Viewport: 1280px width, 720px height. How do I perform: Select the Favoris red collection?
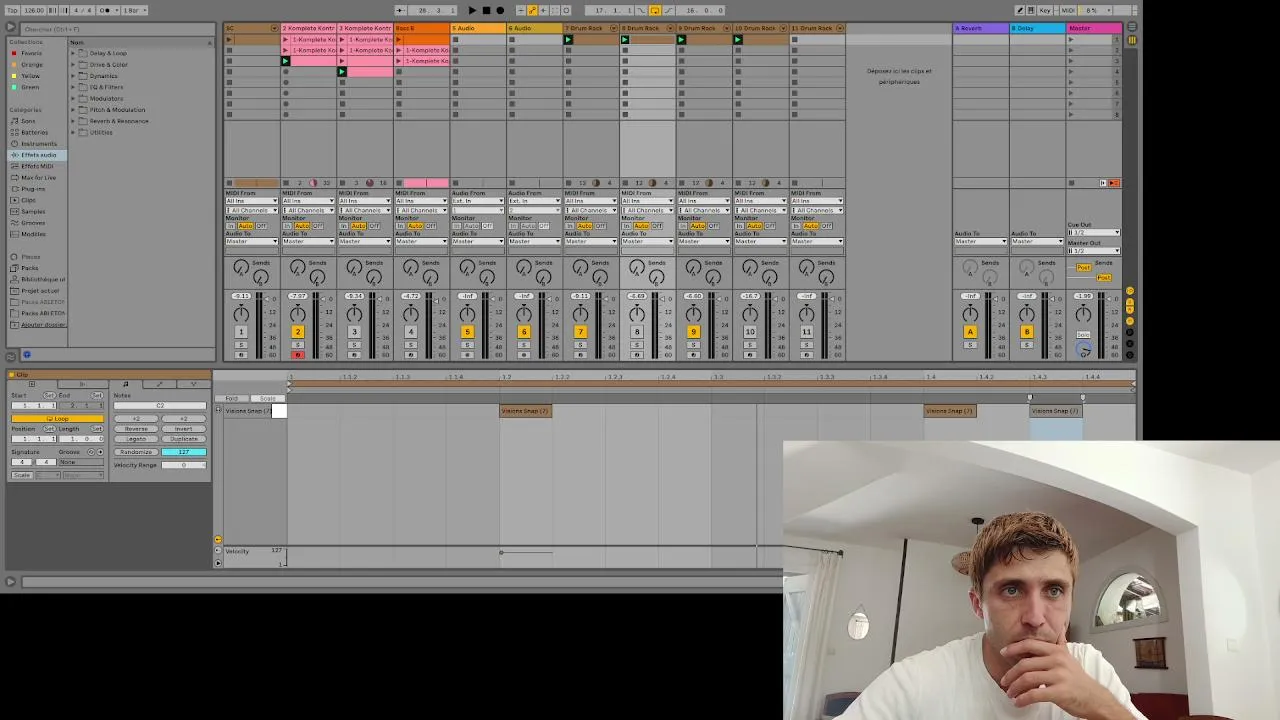click(x=31, y=53)
